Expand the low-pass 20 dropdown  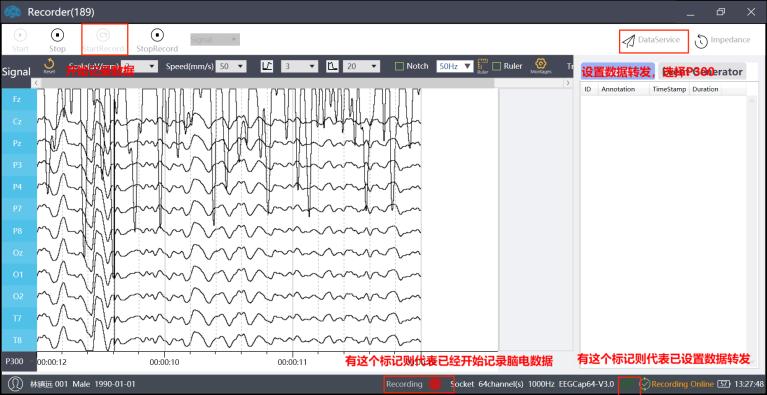tap(361, 66)
